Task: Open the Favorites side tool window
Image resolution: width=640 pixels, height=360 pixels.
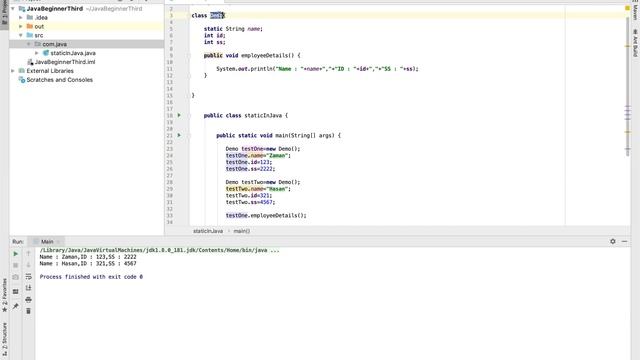Action: pyautogui.click(x=4, y=296)
